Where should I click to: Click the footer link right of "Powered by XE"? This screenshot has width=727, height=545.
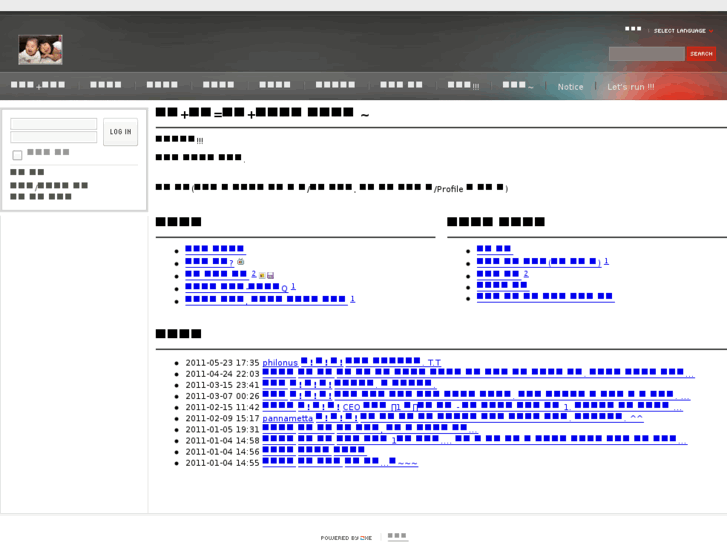397,536
